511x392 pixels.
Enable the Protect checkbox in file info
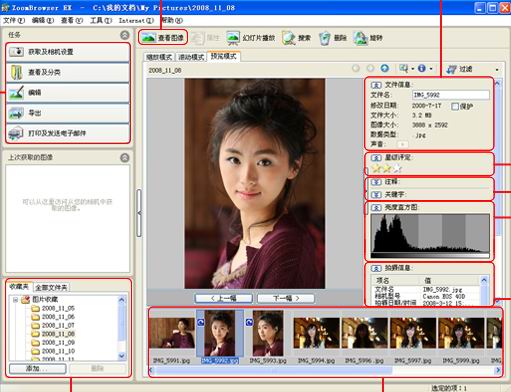click(455, 106)
